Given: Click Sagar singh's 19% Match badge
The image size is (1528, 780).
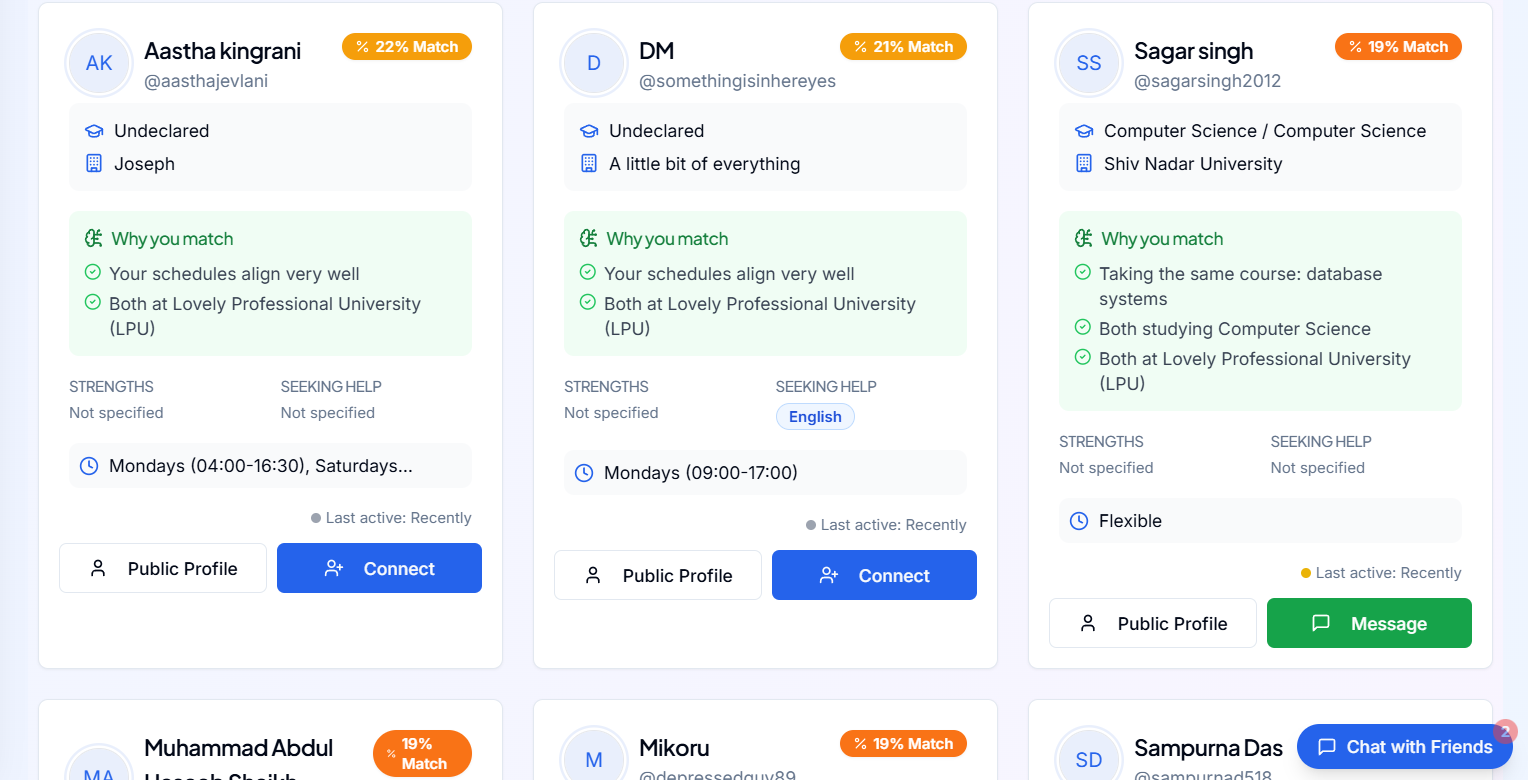Looking at the screenshot, I should 1398,47.
